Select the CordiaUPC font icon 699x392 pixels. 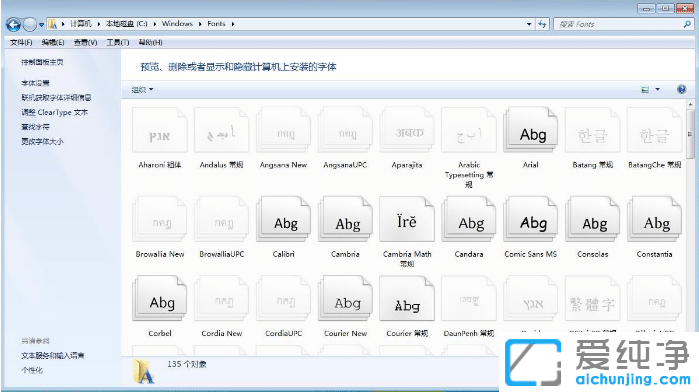click(284, 298)
